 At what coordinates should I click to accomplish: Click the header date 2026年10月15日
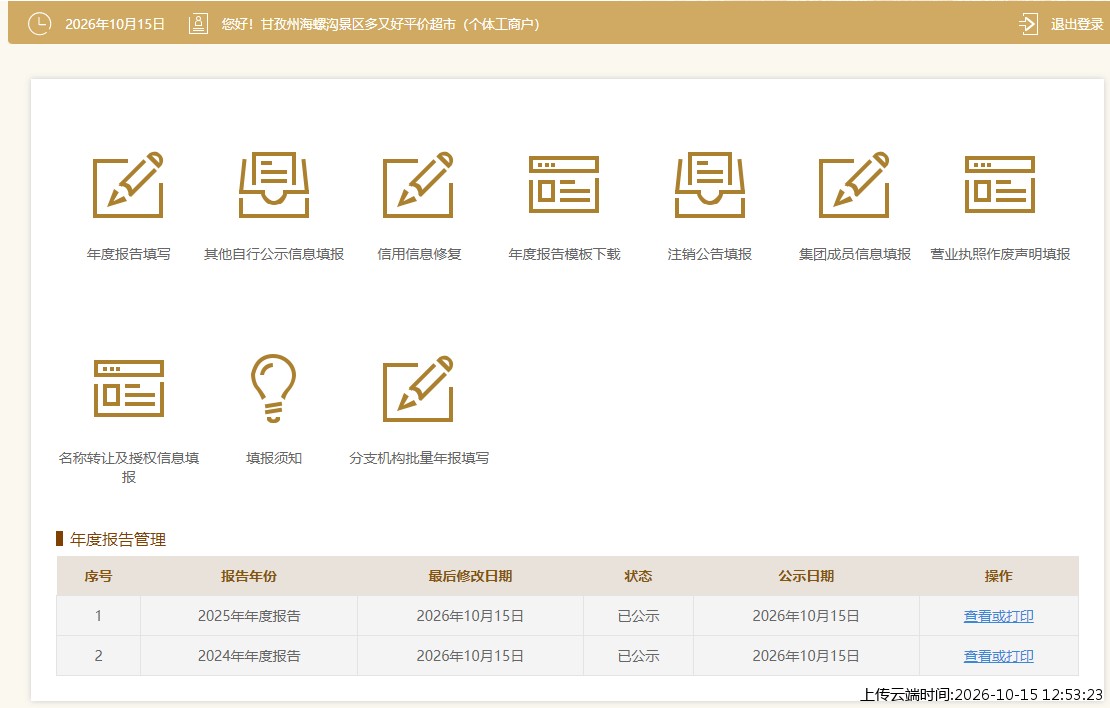click(x=115, y=24)
